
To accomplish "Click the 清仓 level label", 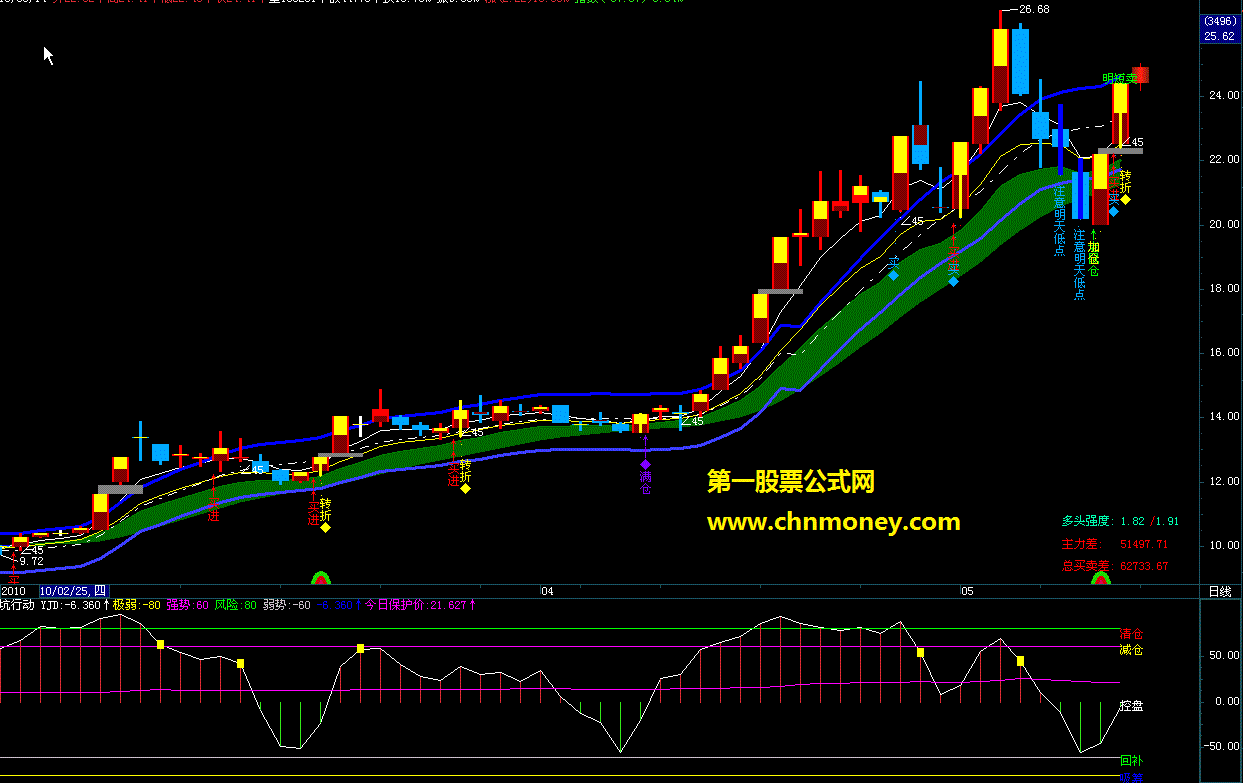I will click(x=1131, y=634).
